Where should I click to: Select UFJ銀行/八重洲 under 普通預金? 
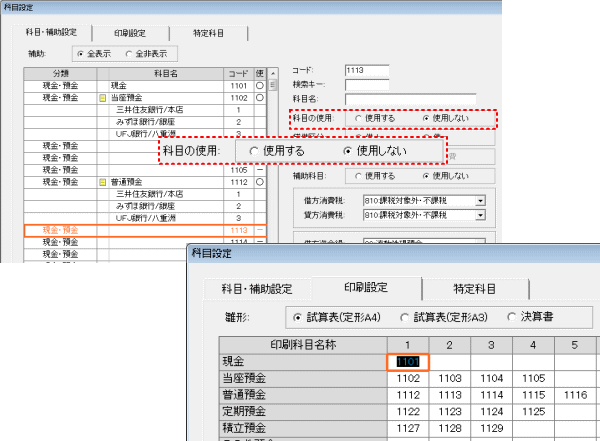coord(146,218)
